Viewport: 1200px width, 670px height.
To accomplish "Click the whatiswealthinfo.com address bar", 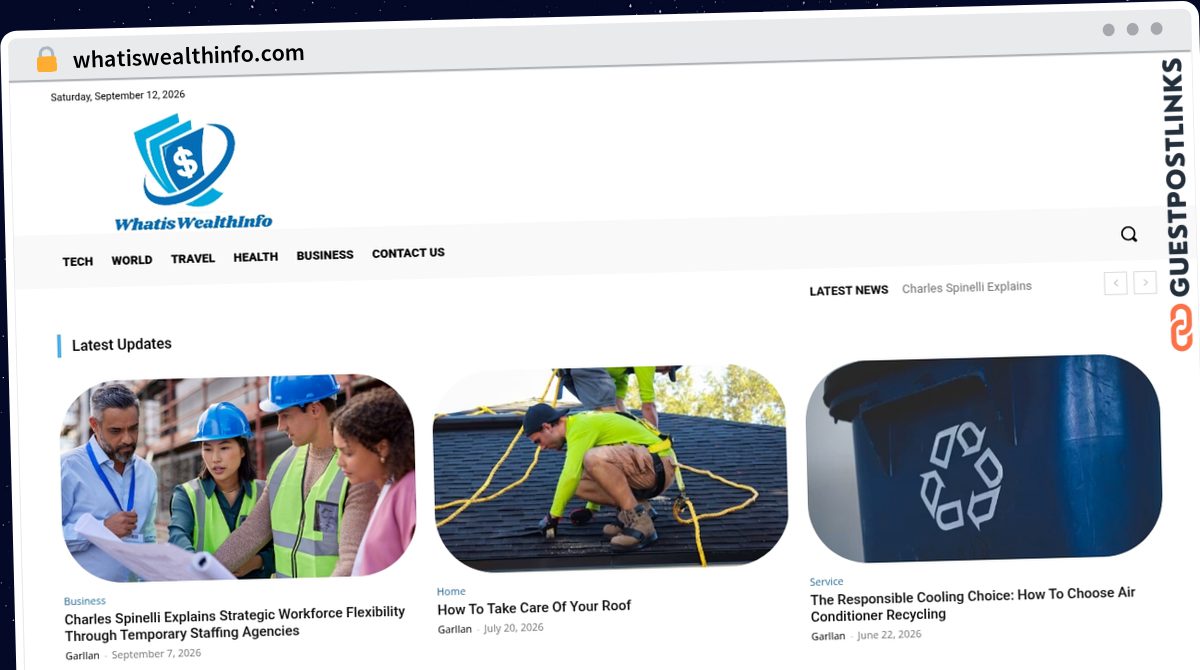I will click(x=189, y=55).
